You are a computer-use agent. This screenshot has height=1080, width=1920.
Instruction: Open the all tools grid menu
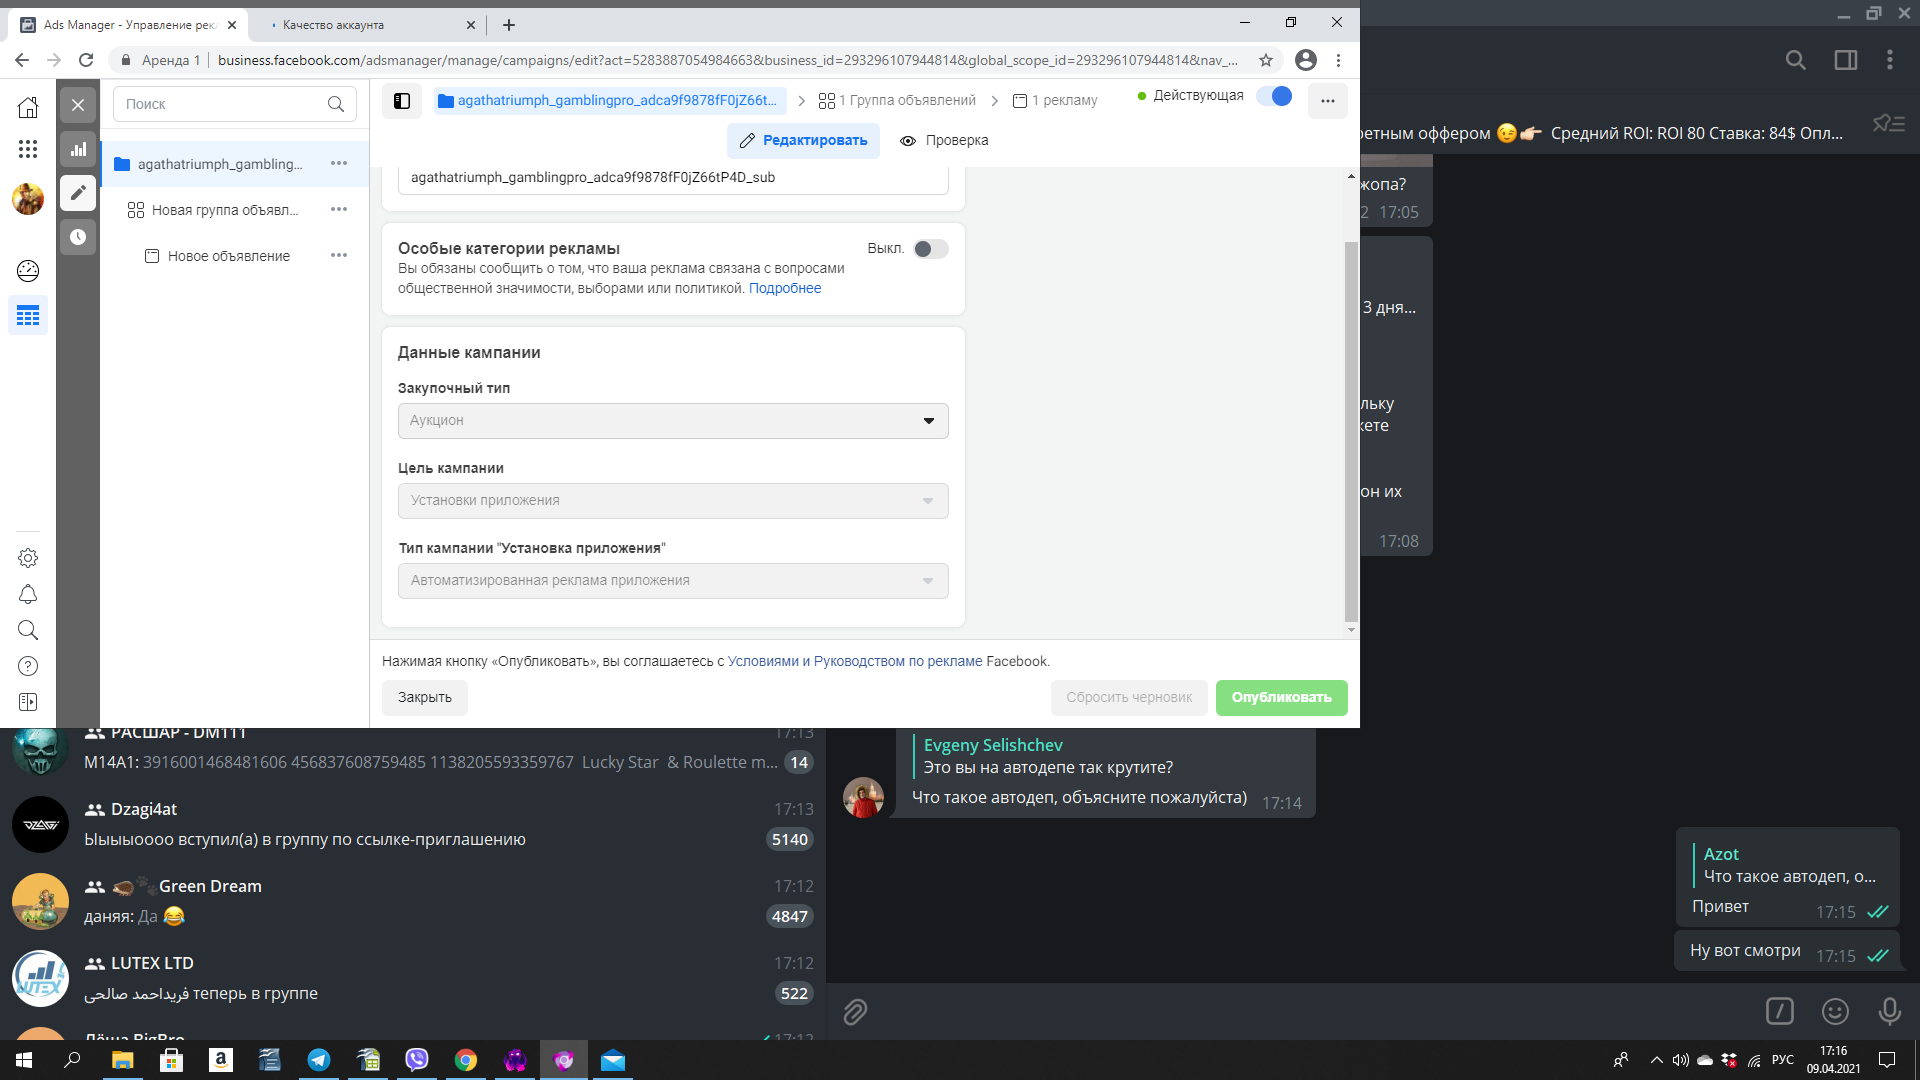[x=28, y=149]
